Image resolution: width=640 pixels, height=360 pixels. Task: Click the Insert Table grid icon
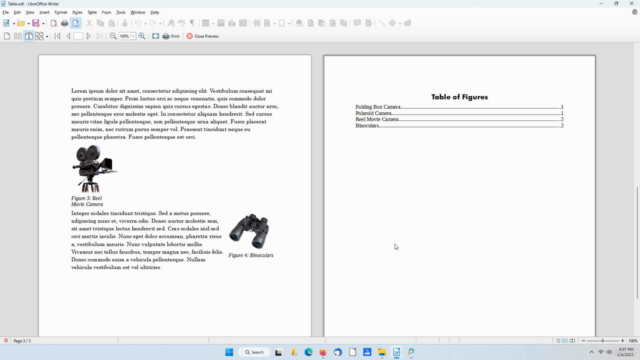pyautogui.click(x=206, y=23)
